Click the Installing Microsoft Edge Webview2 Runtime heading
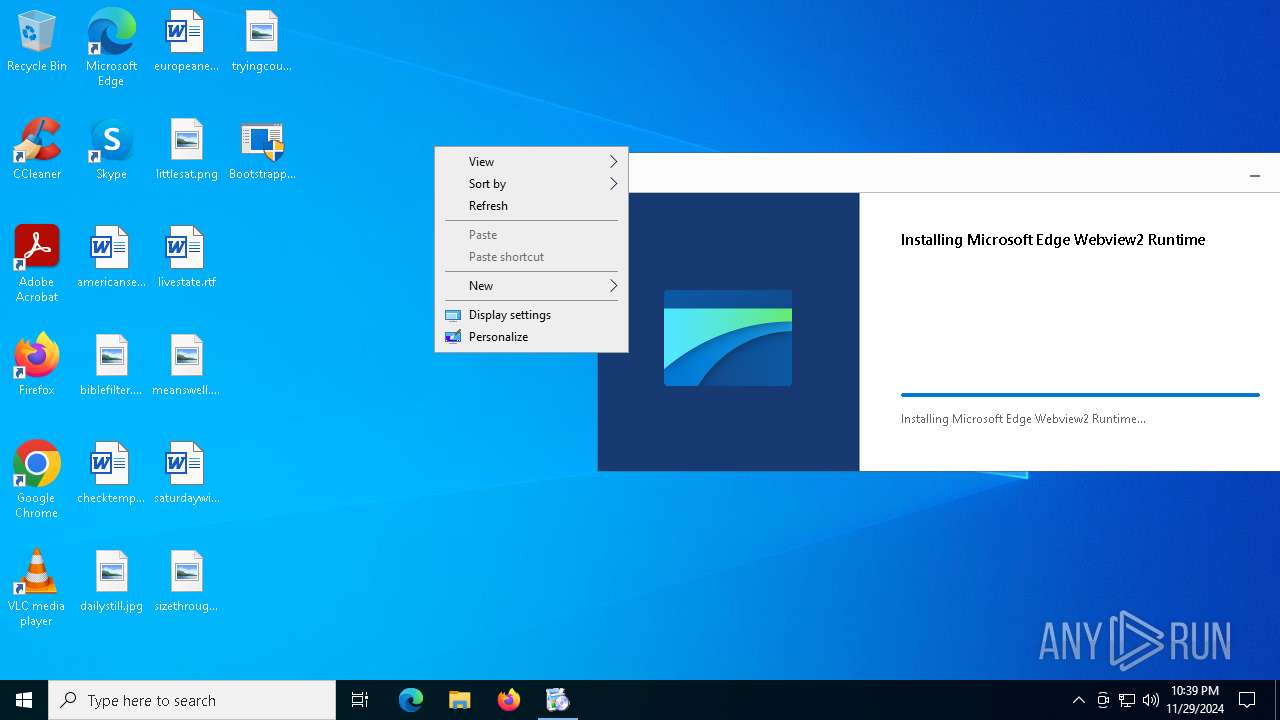This screenshot has width=1280, height=720. (x=1053, y=240)
